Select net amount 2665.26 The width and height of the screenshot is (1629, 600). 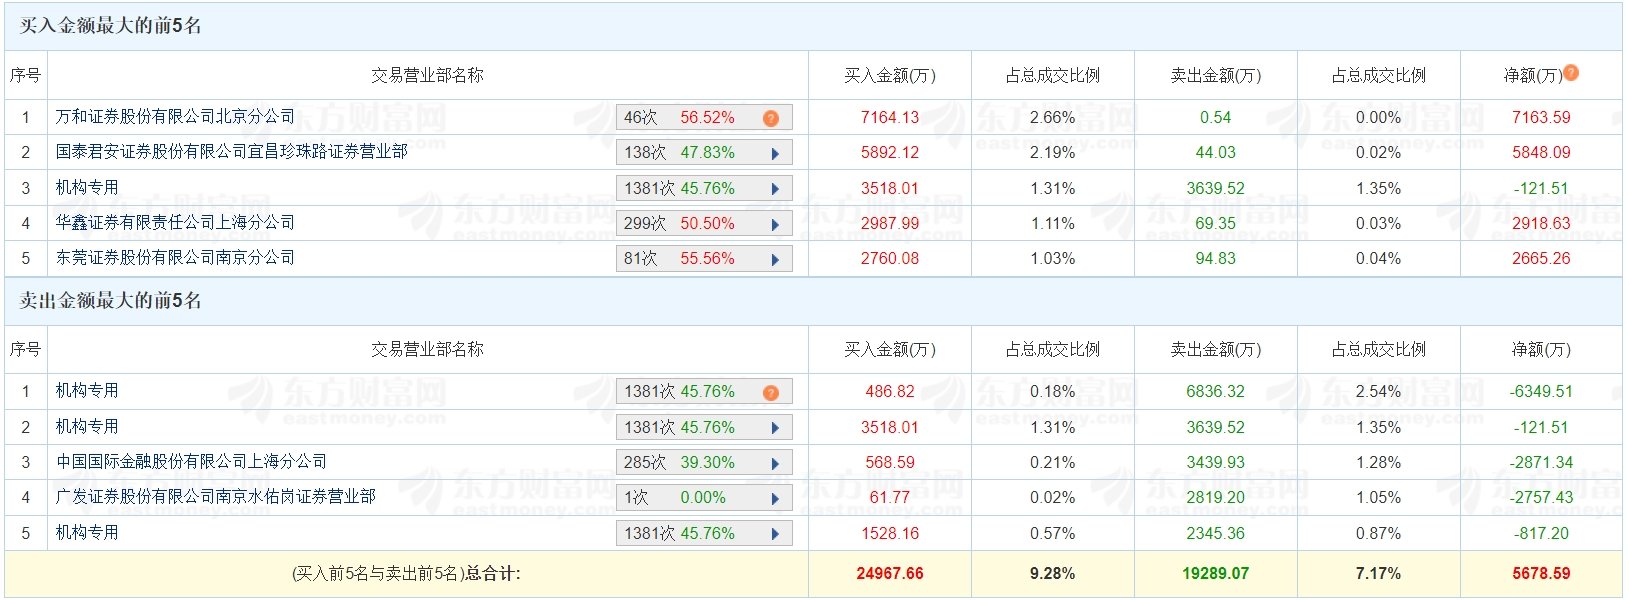(x=1541, y=259)
